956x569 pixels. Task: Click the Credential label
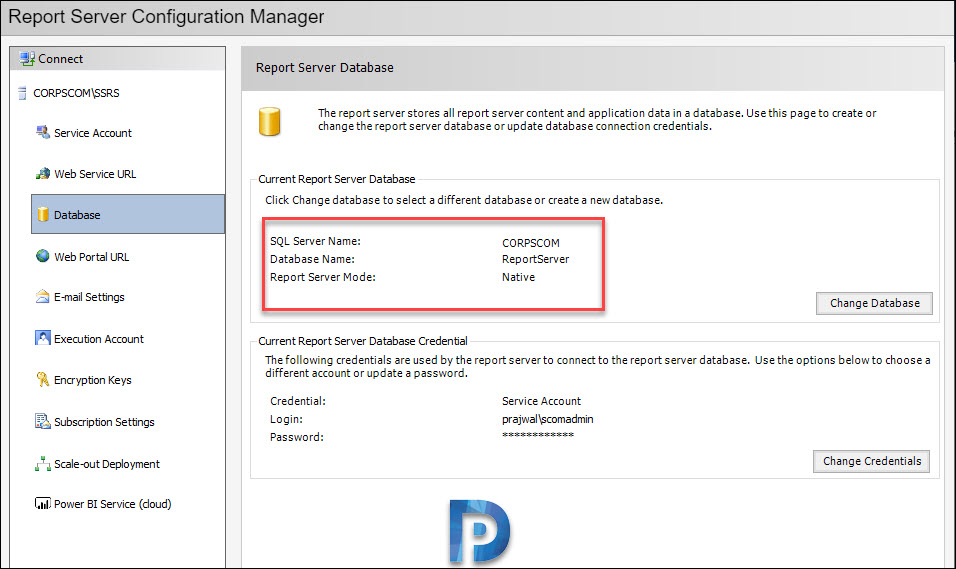tap(298, 401)
